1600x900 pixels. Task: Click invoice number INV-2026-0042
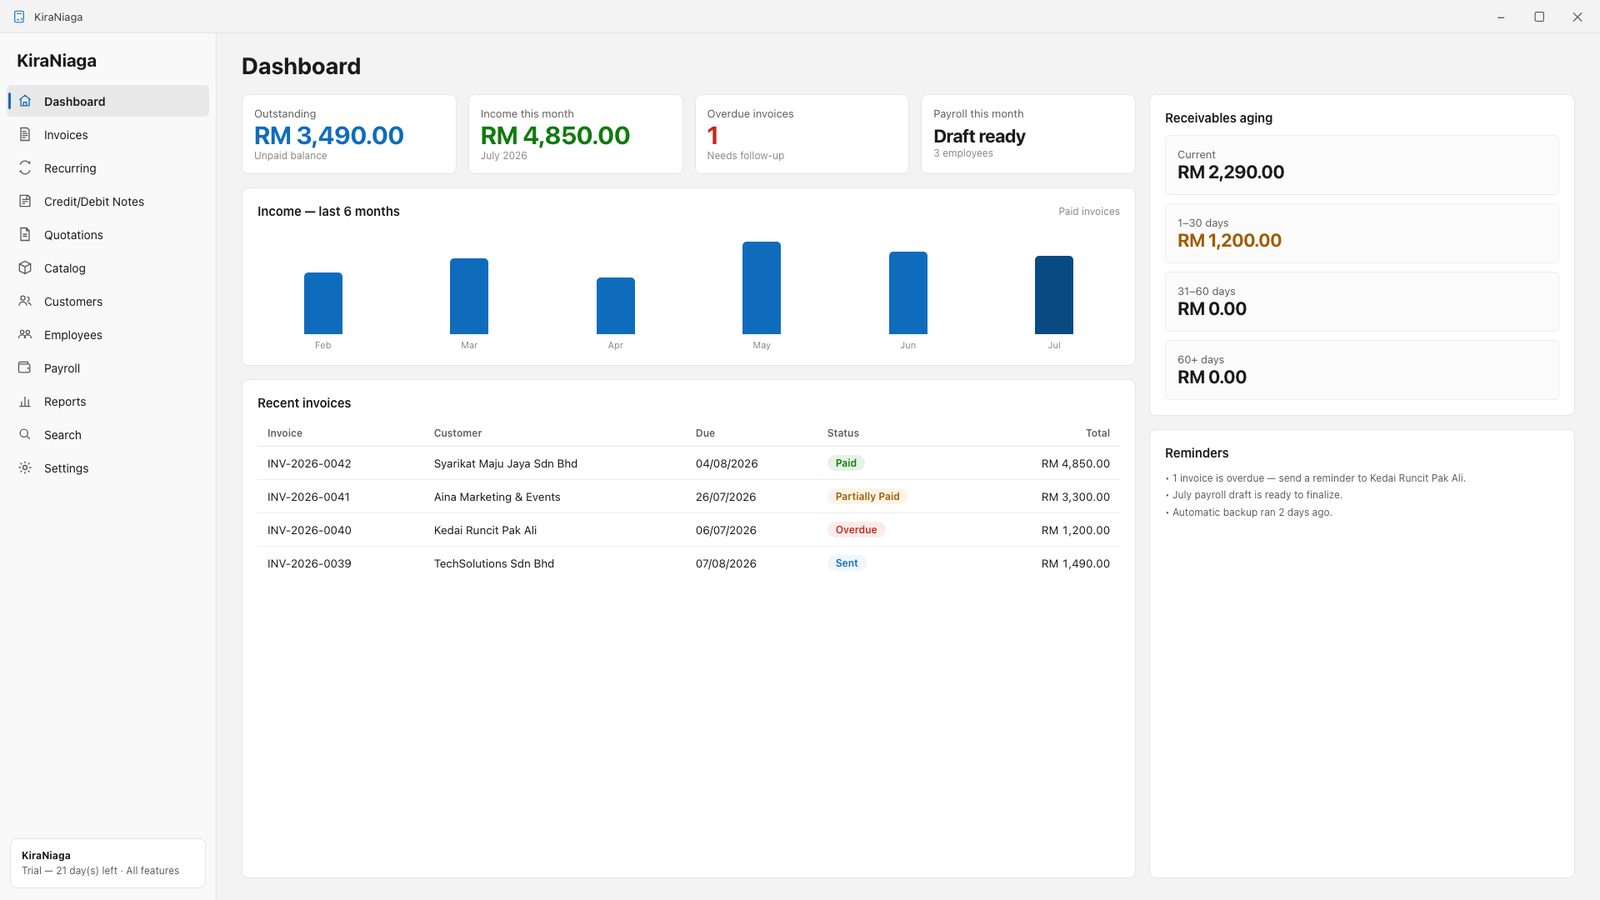(309, 463)
